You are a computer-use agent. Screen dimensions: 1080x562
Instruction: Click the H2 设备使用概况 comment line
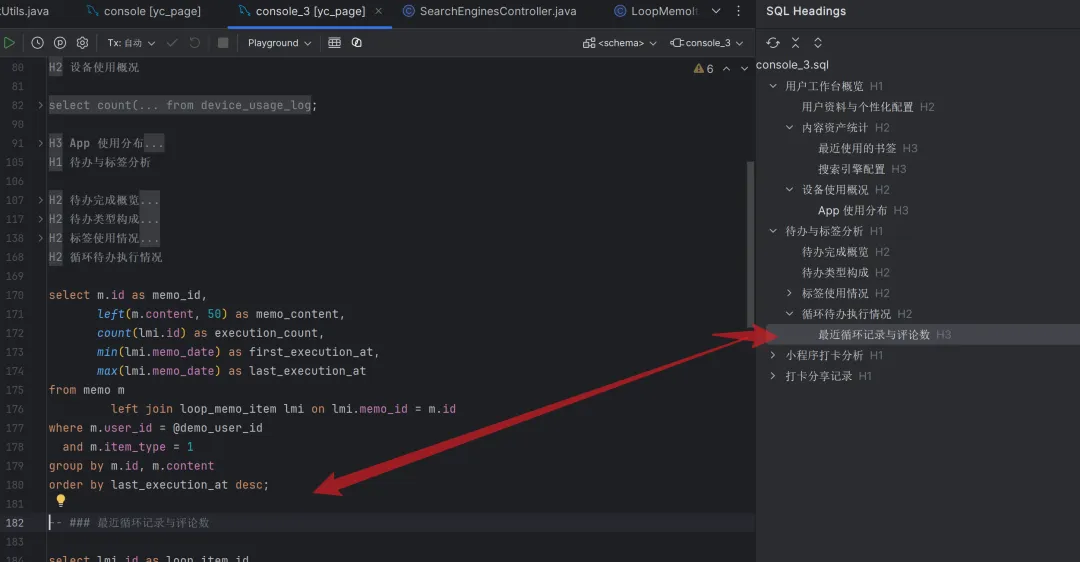click(x=94, y=67)
